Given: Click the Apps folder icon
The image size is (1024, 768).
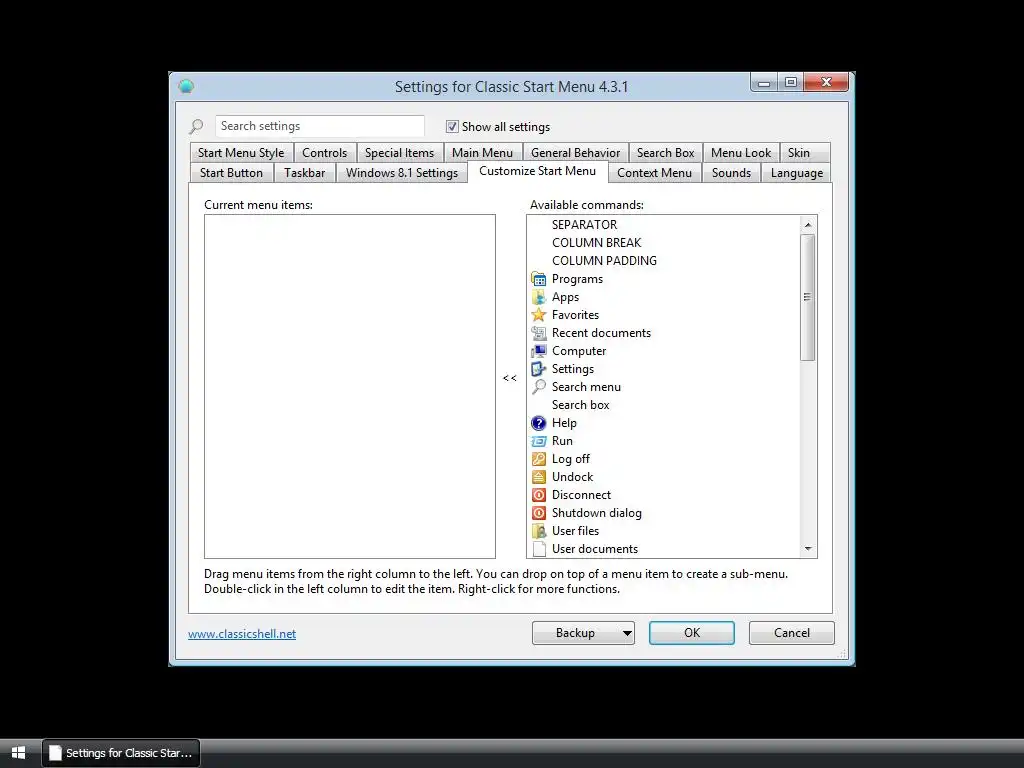Looking at the screenshot, I should [539, 297].
